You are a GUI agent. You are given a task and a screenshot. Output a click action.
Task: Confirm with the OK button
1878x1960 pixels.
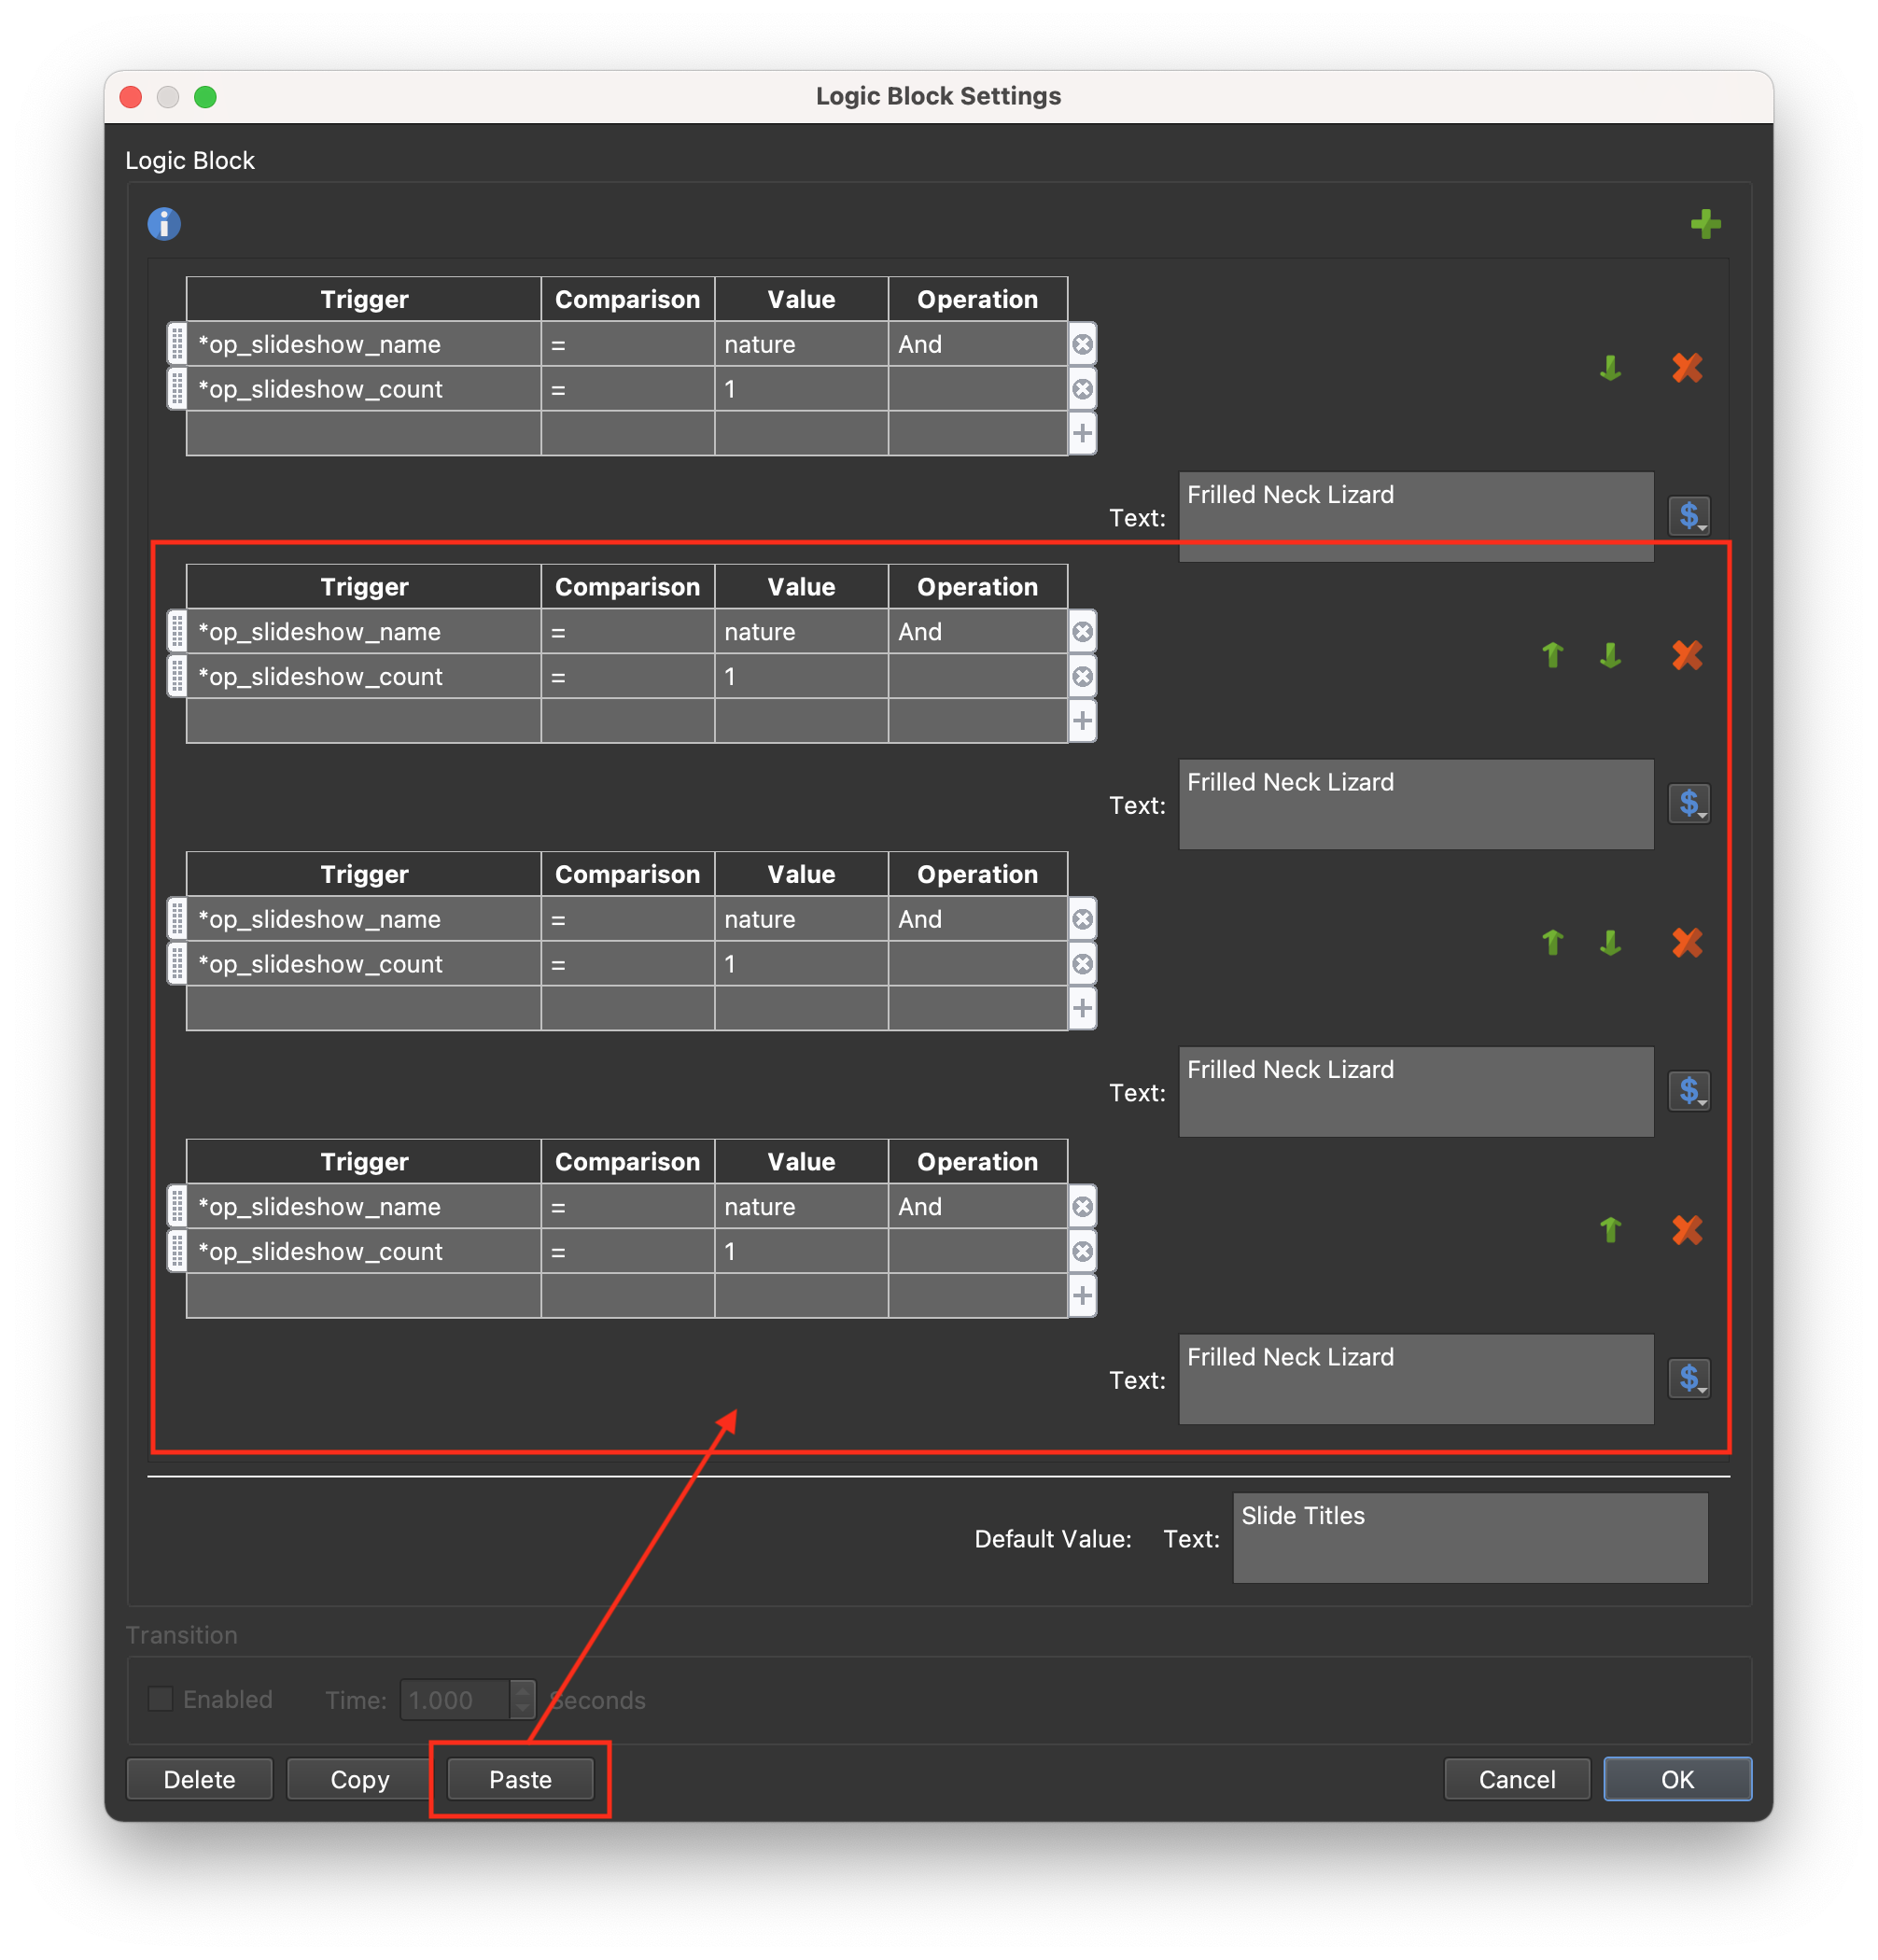pos(1677,1779)
